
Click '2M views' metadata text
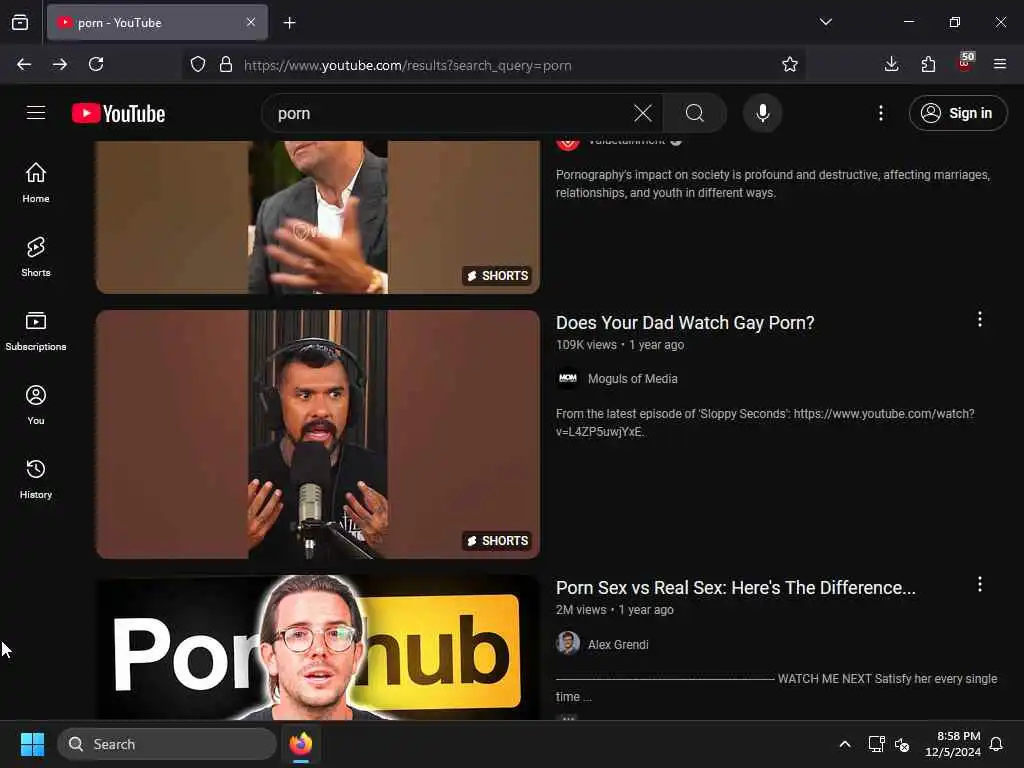(581, 610)
